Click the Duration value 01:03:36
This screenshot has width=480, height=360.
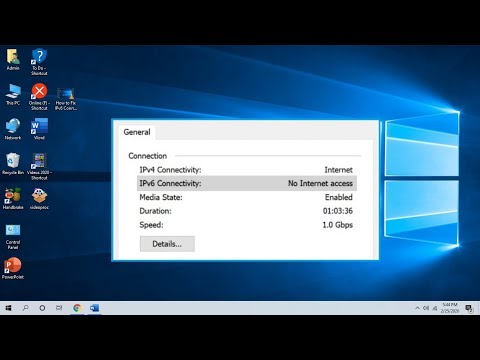point(338,211)
